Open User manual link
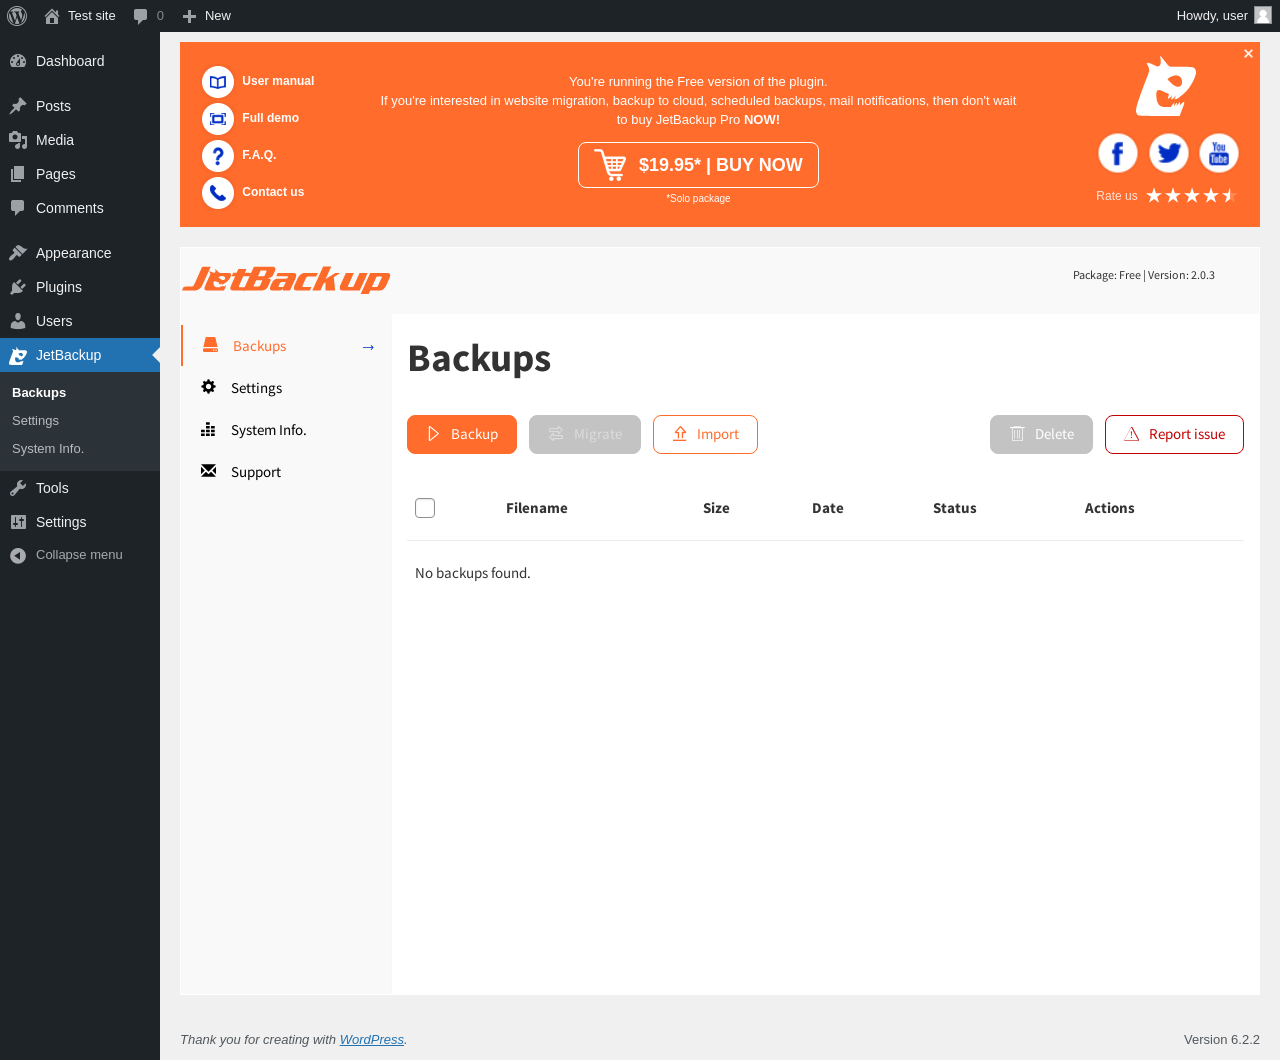1280x1060 pixels. pos(278,81)
